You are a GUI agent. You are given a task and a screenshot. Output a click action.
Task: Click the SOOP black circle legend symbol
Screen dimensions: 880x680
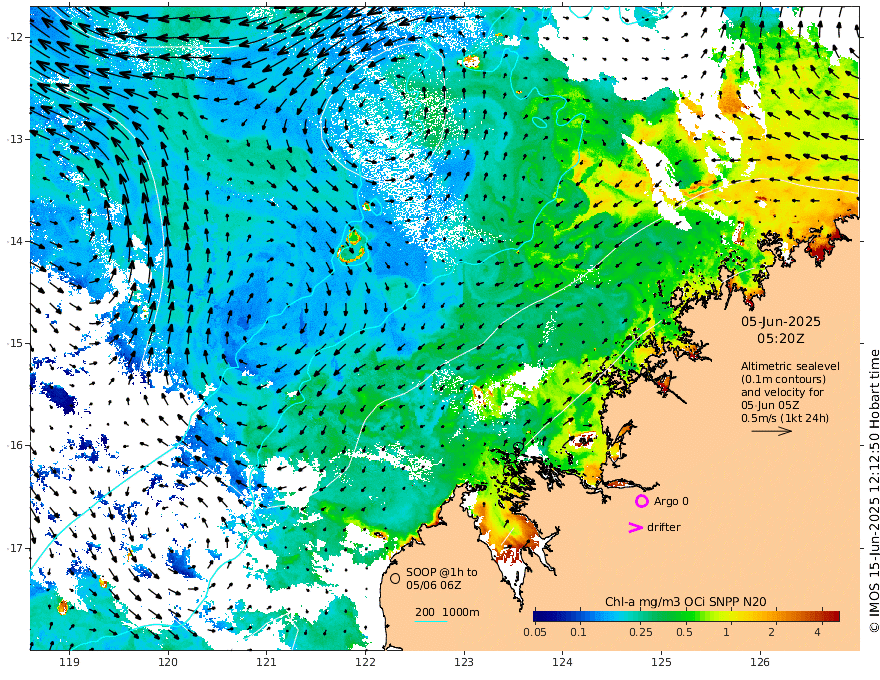pyautogui.click(x=395, y=578)
